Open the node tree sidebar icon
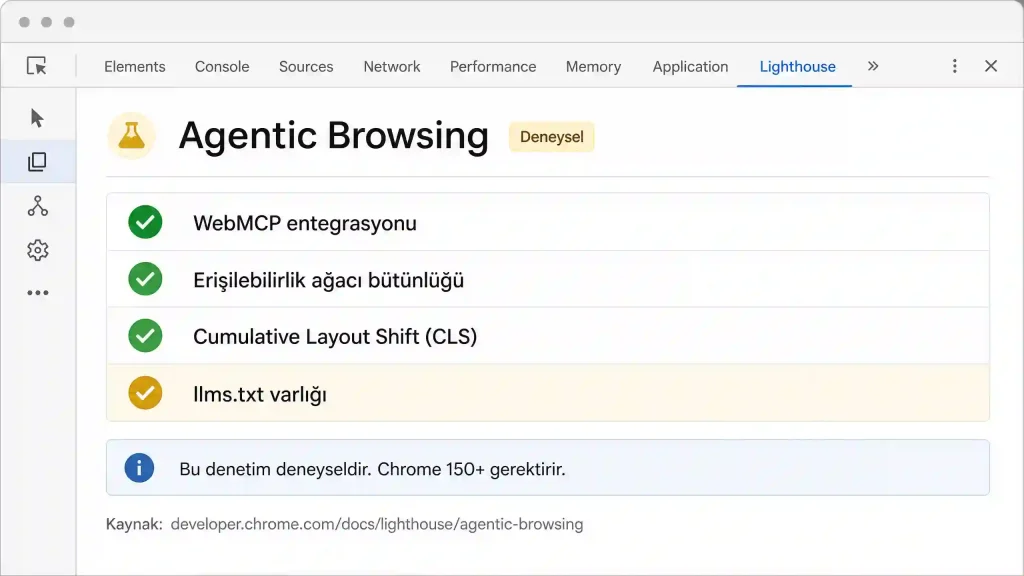 [x=38, y=206]
